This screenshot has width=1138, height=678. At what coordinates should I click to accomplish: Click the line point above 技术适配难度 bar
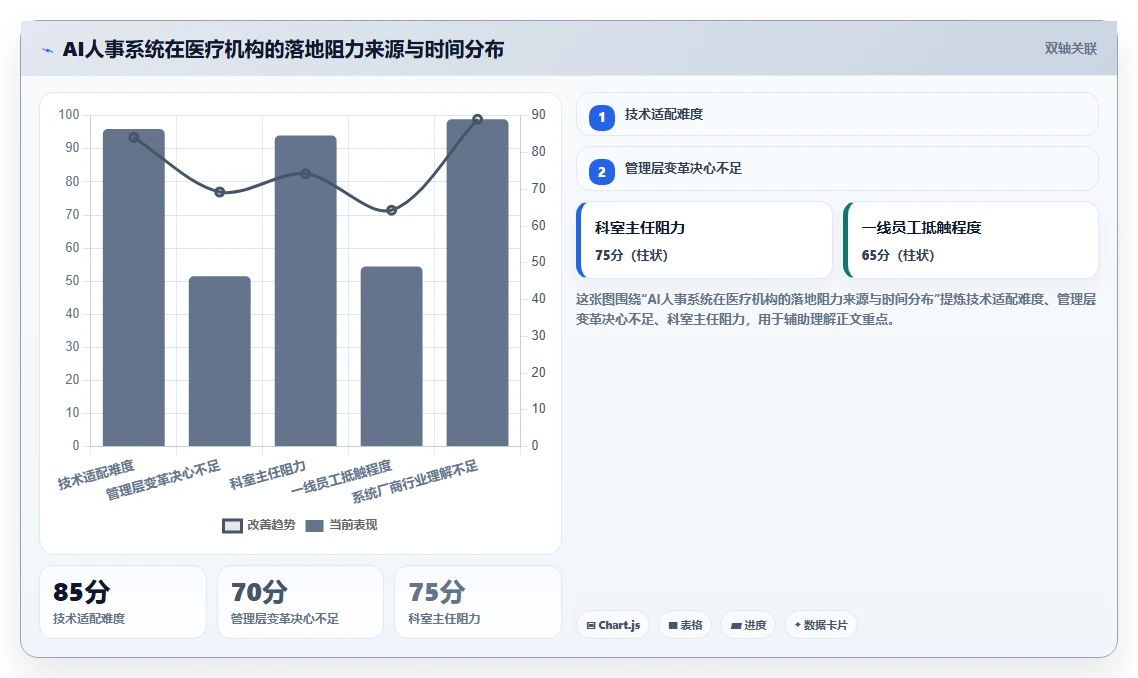pyautogui.click(x=134, y=138)
